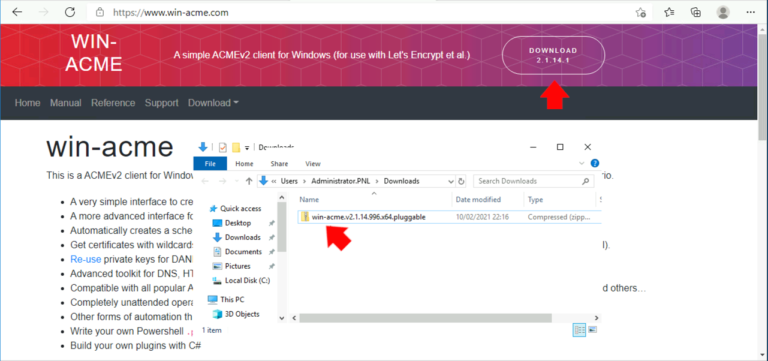
Task: Open Pictures in navigation pane
Action: pos(238,266)
